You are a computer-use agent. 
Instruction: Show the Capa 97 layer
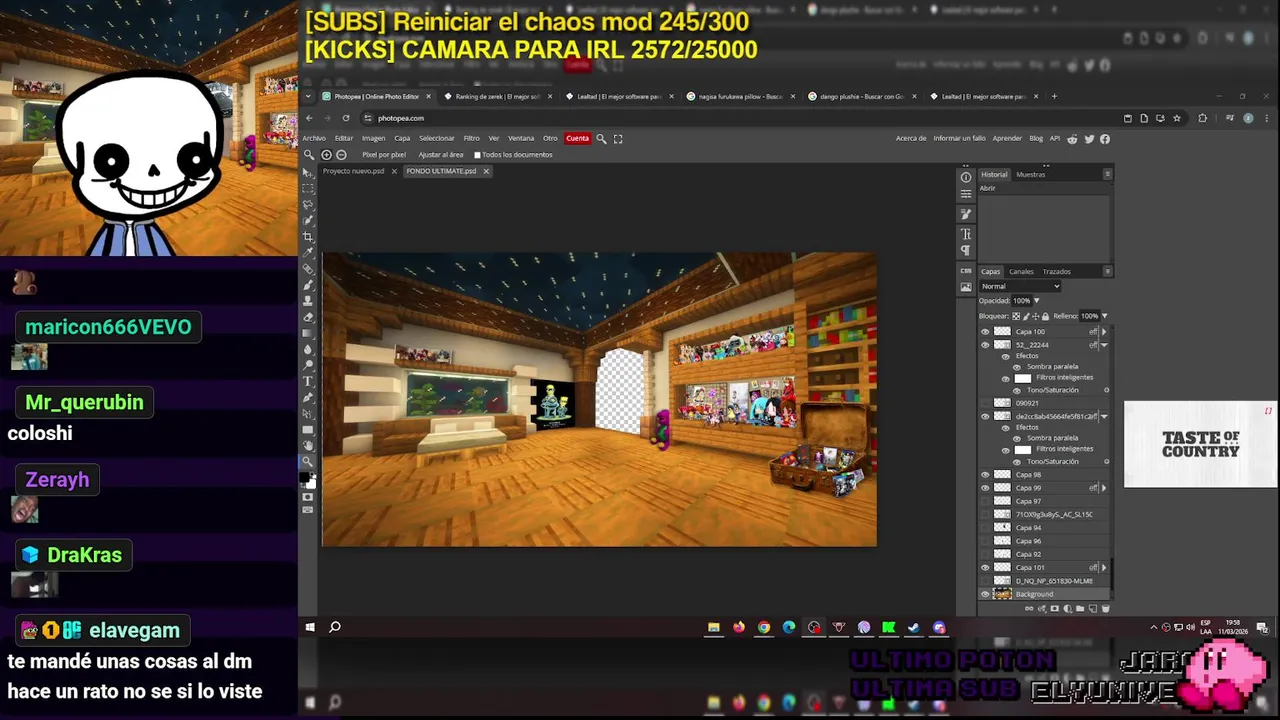tap(985, 501)
